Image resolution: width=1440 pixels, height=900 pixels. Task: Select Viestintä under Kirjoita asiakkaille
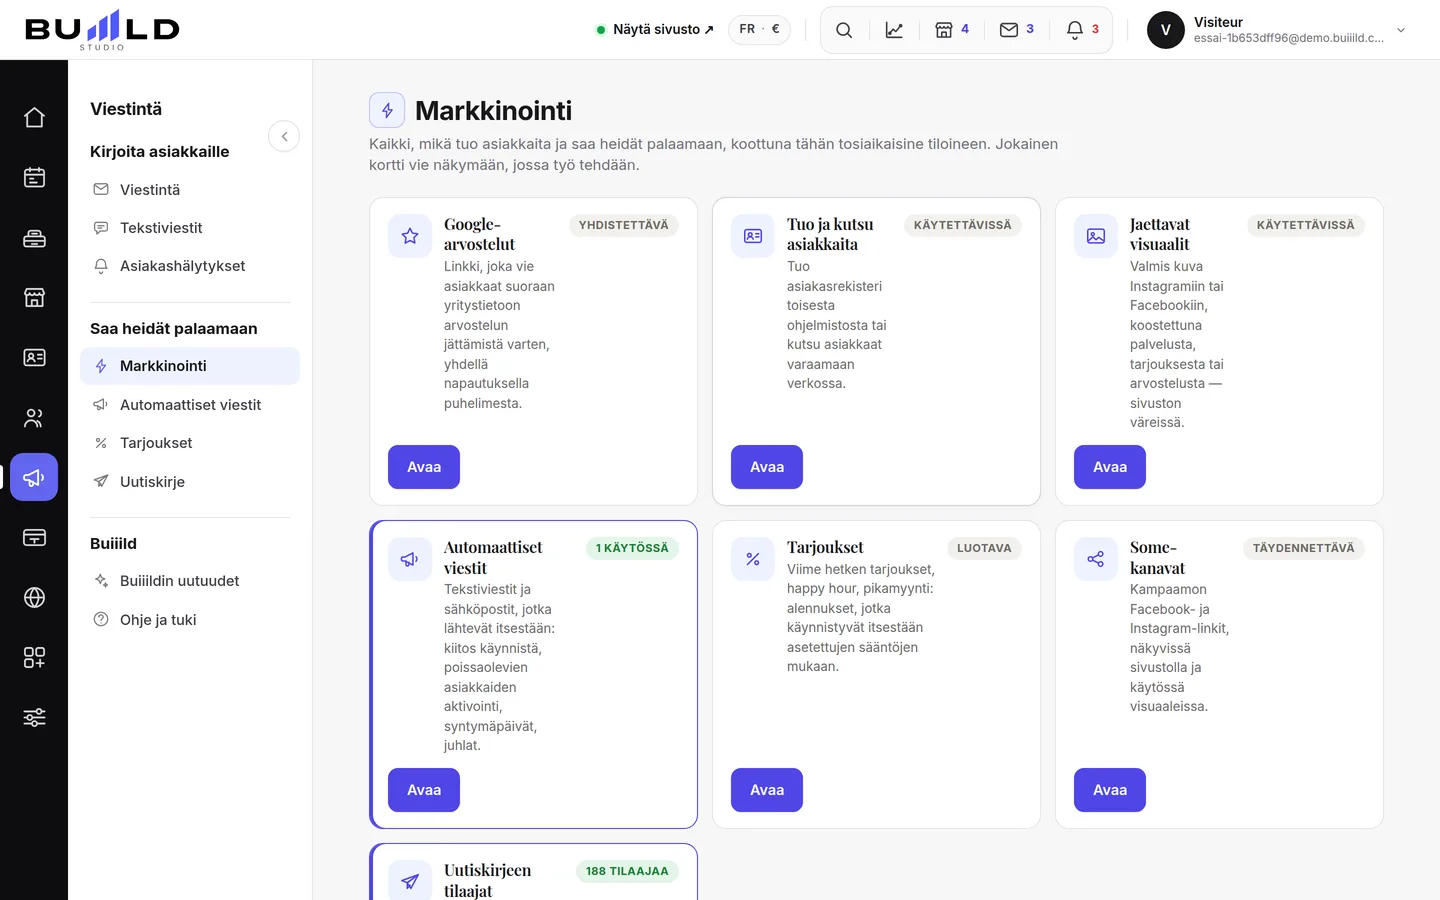pos(190,190)
